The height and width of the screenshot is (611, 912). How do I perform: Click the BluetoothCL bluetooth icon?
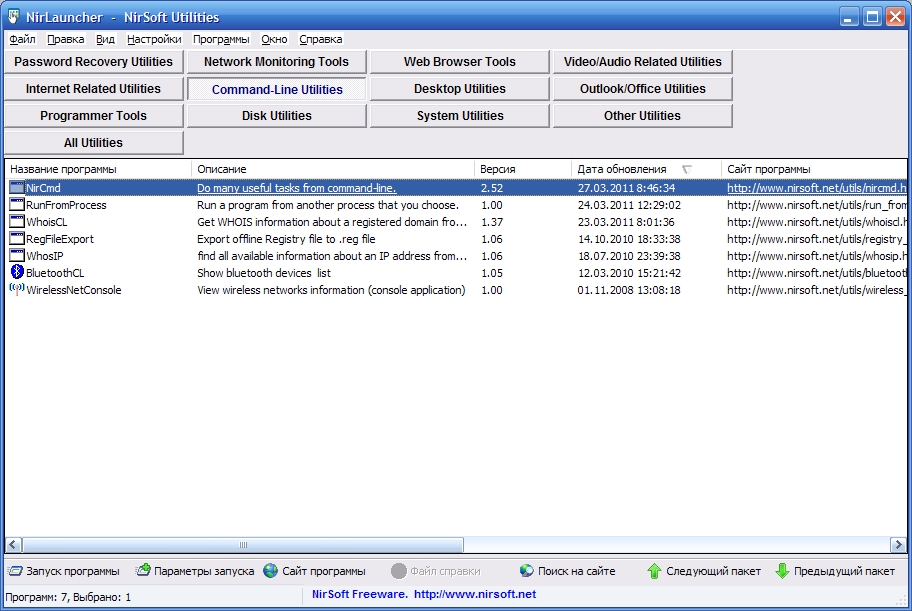pyautogui.click(x=17, y=272)
